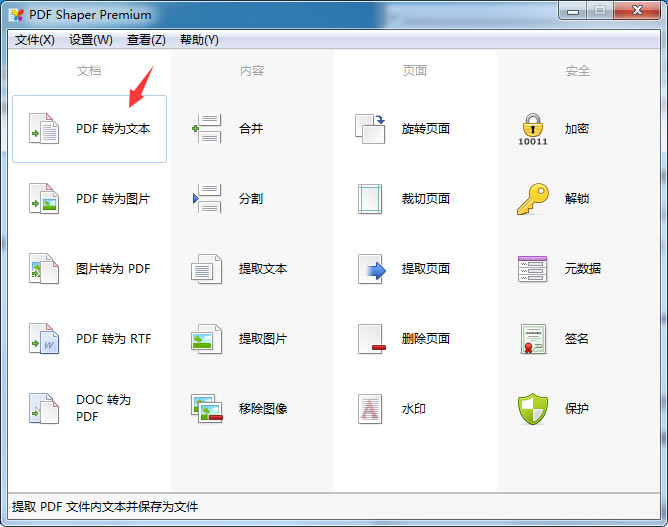The height and width of the screenshot is (527, 668).
Task: Choose the 元数据 label
Action: coord(583,269)
